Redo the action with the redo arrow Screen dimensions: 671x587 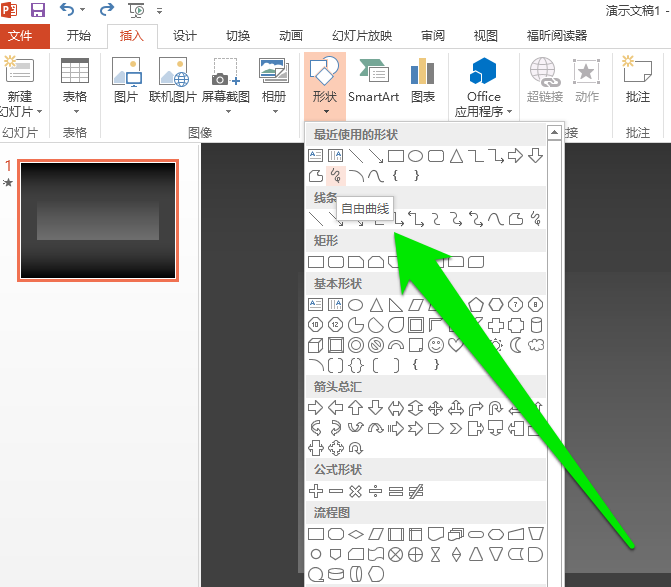(107, 9)
